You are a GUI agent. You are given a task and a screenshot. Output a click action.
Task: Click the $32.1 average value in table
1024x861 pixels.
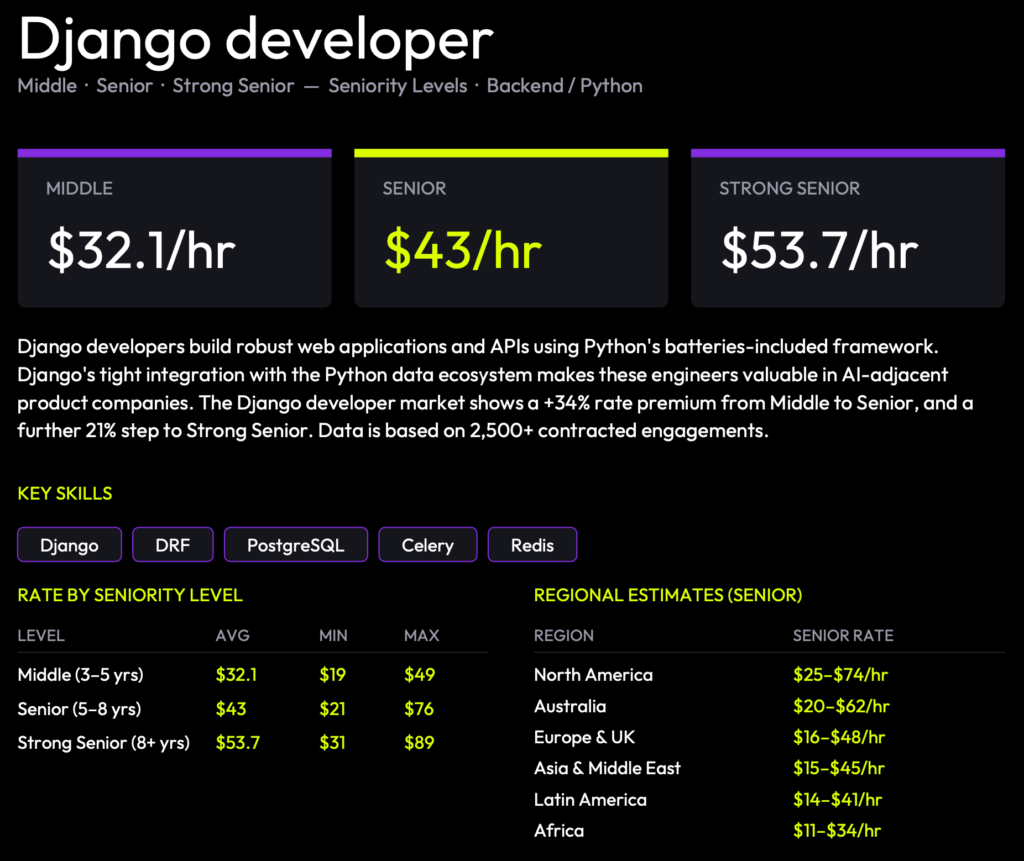(236, 675)
